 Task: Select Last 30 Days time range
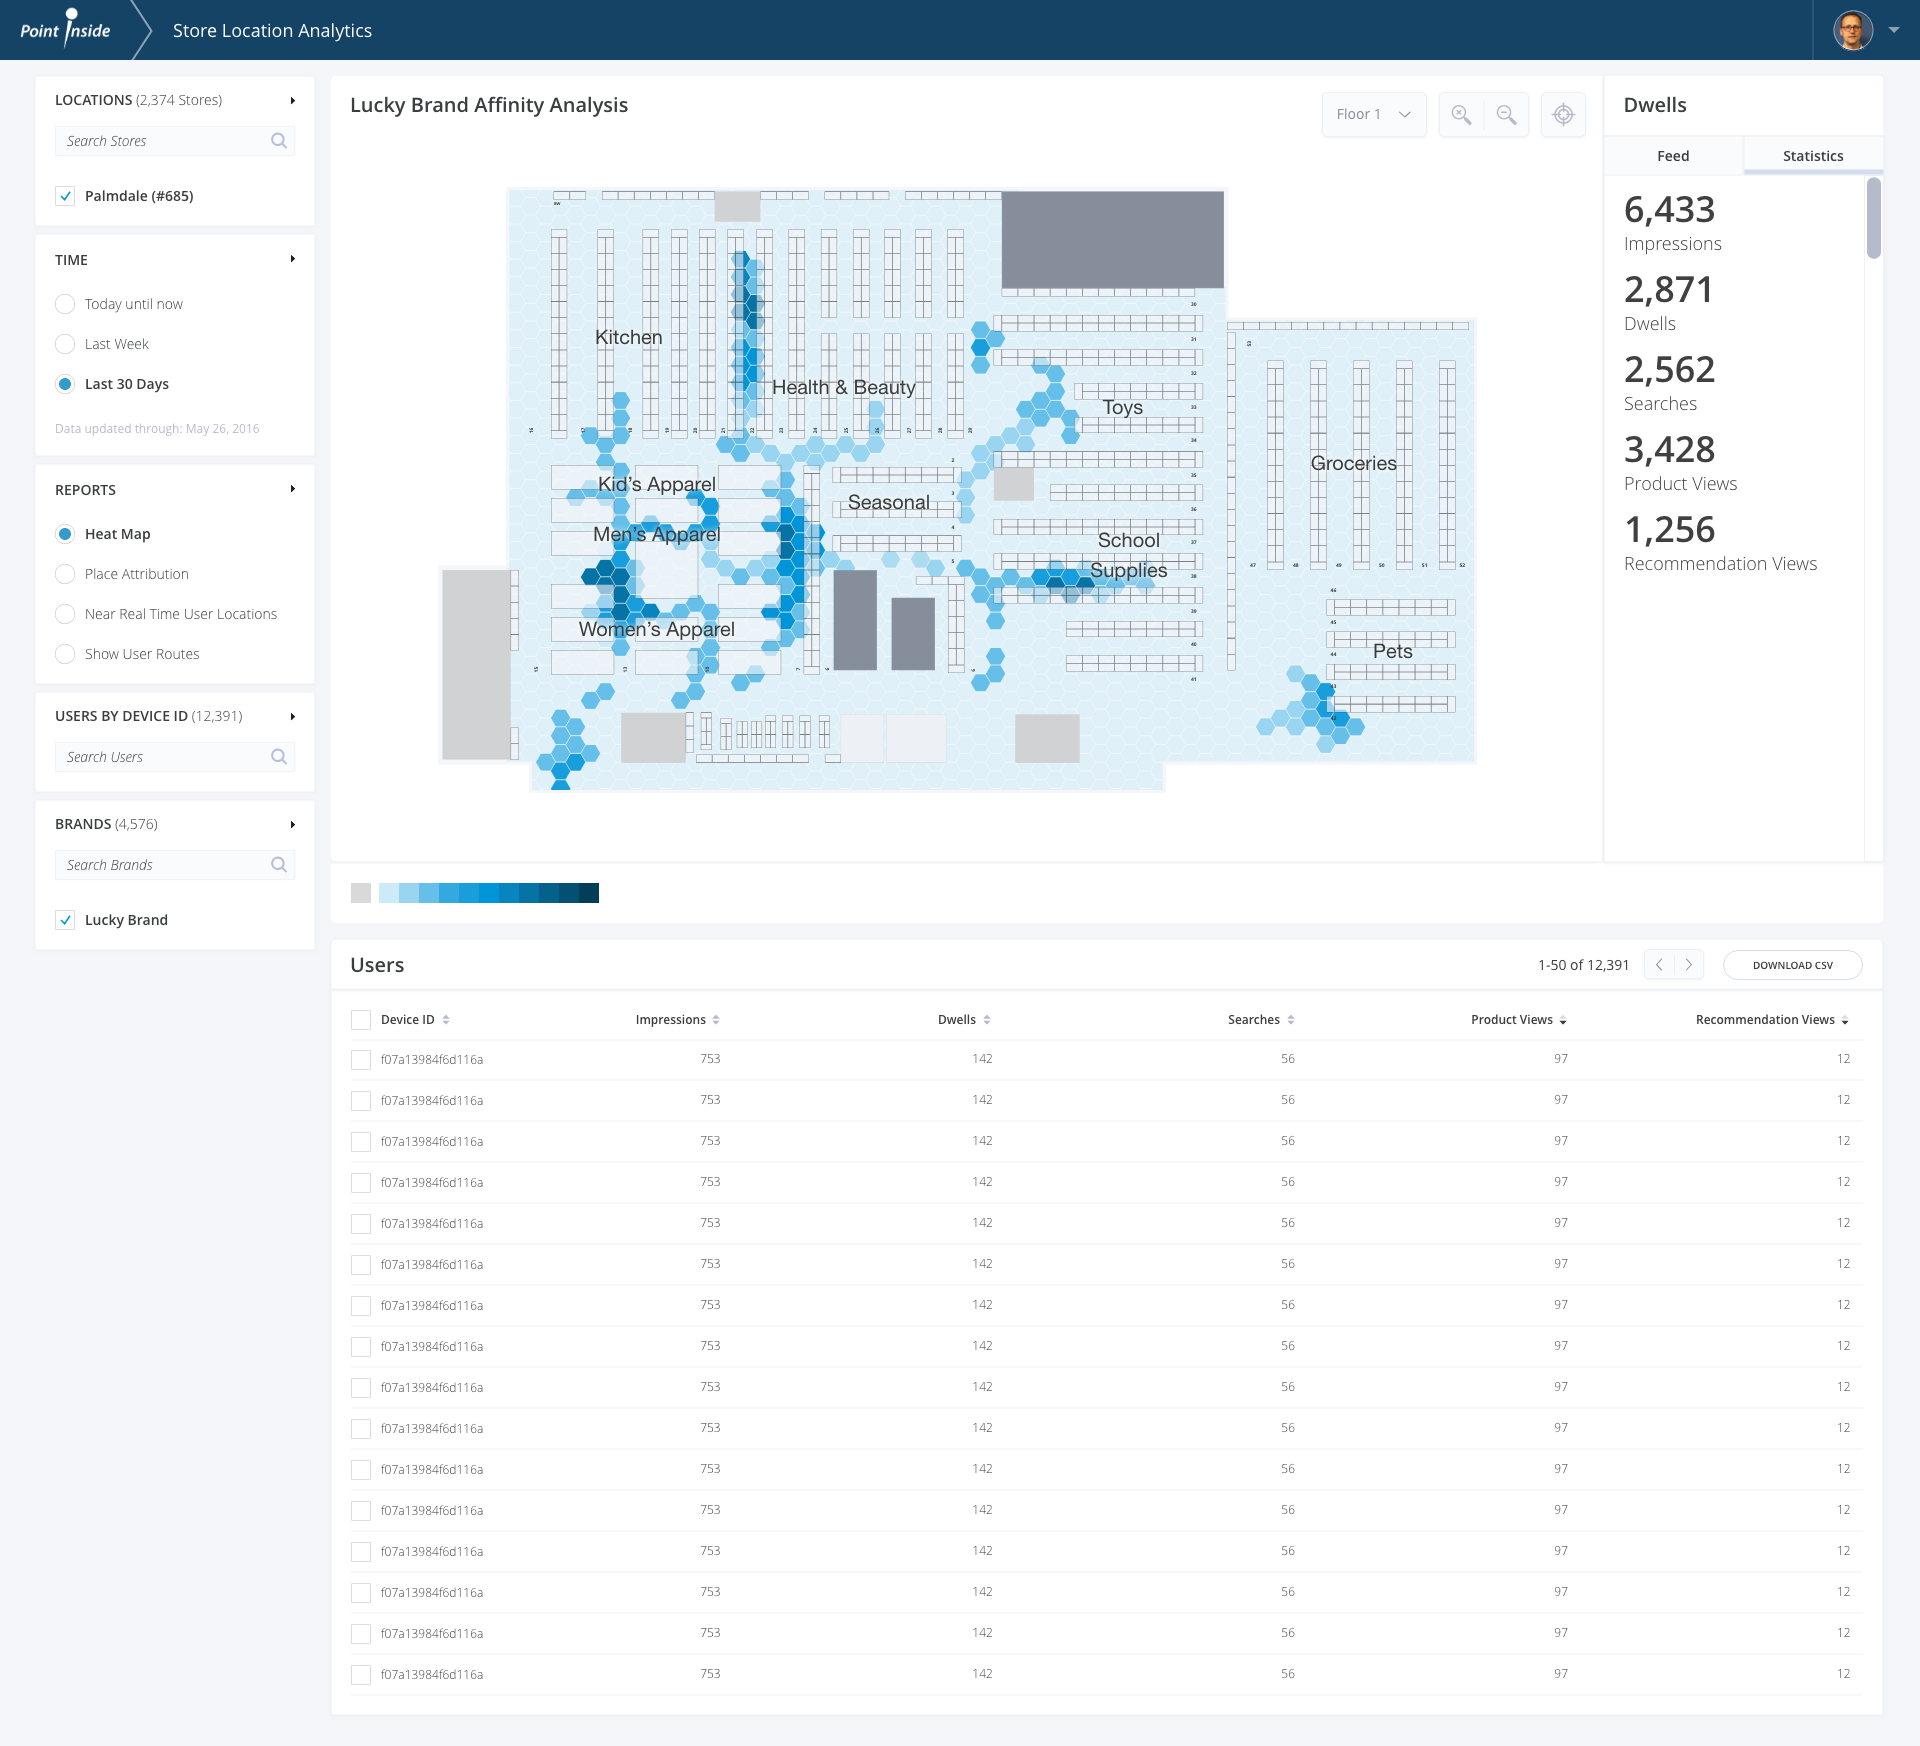65,384
